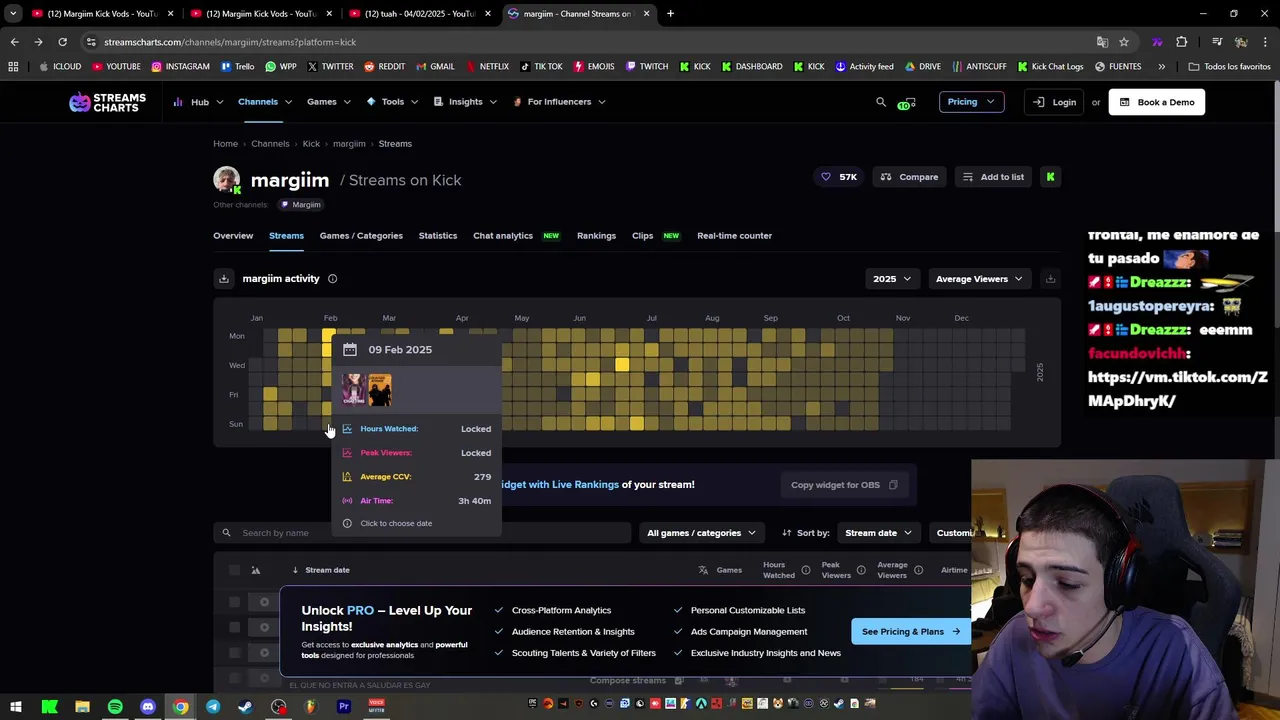Expand the Tools menu
The width and height of the screenshot is (1280, 720).
[x=392, y=102]
